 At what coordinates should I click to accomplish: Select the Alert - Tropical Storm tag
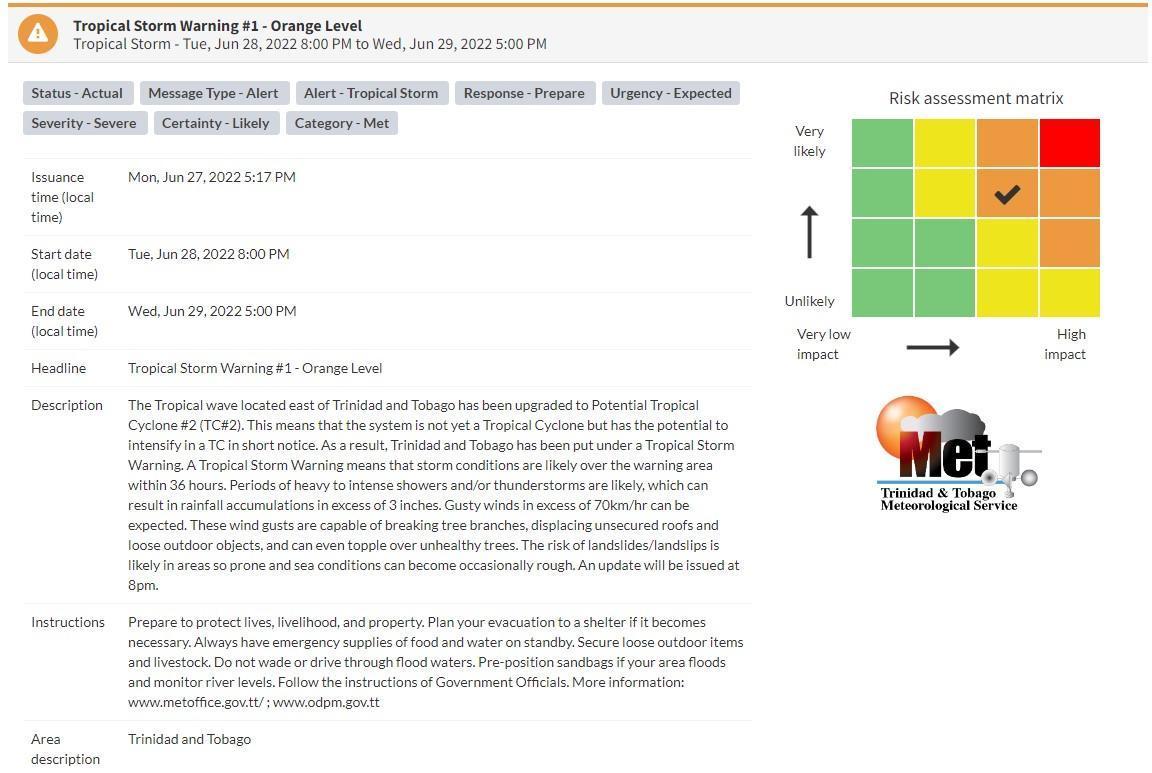[x=371, y=93]
